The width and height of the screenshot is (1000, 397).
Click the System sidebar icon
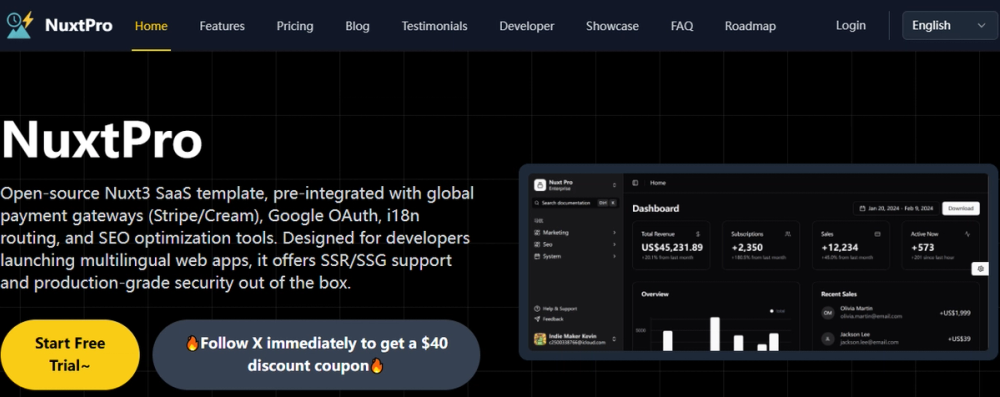click(537, 256)
